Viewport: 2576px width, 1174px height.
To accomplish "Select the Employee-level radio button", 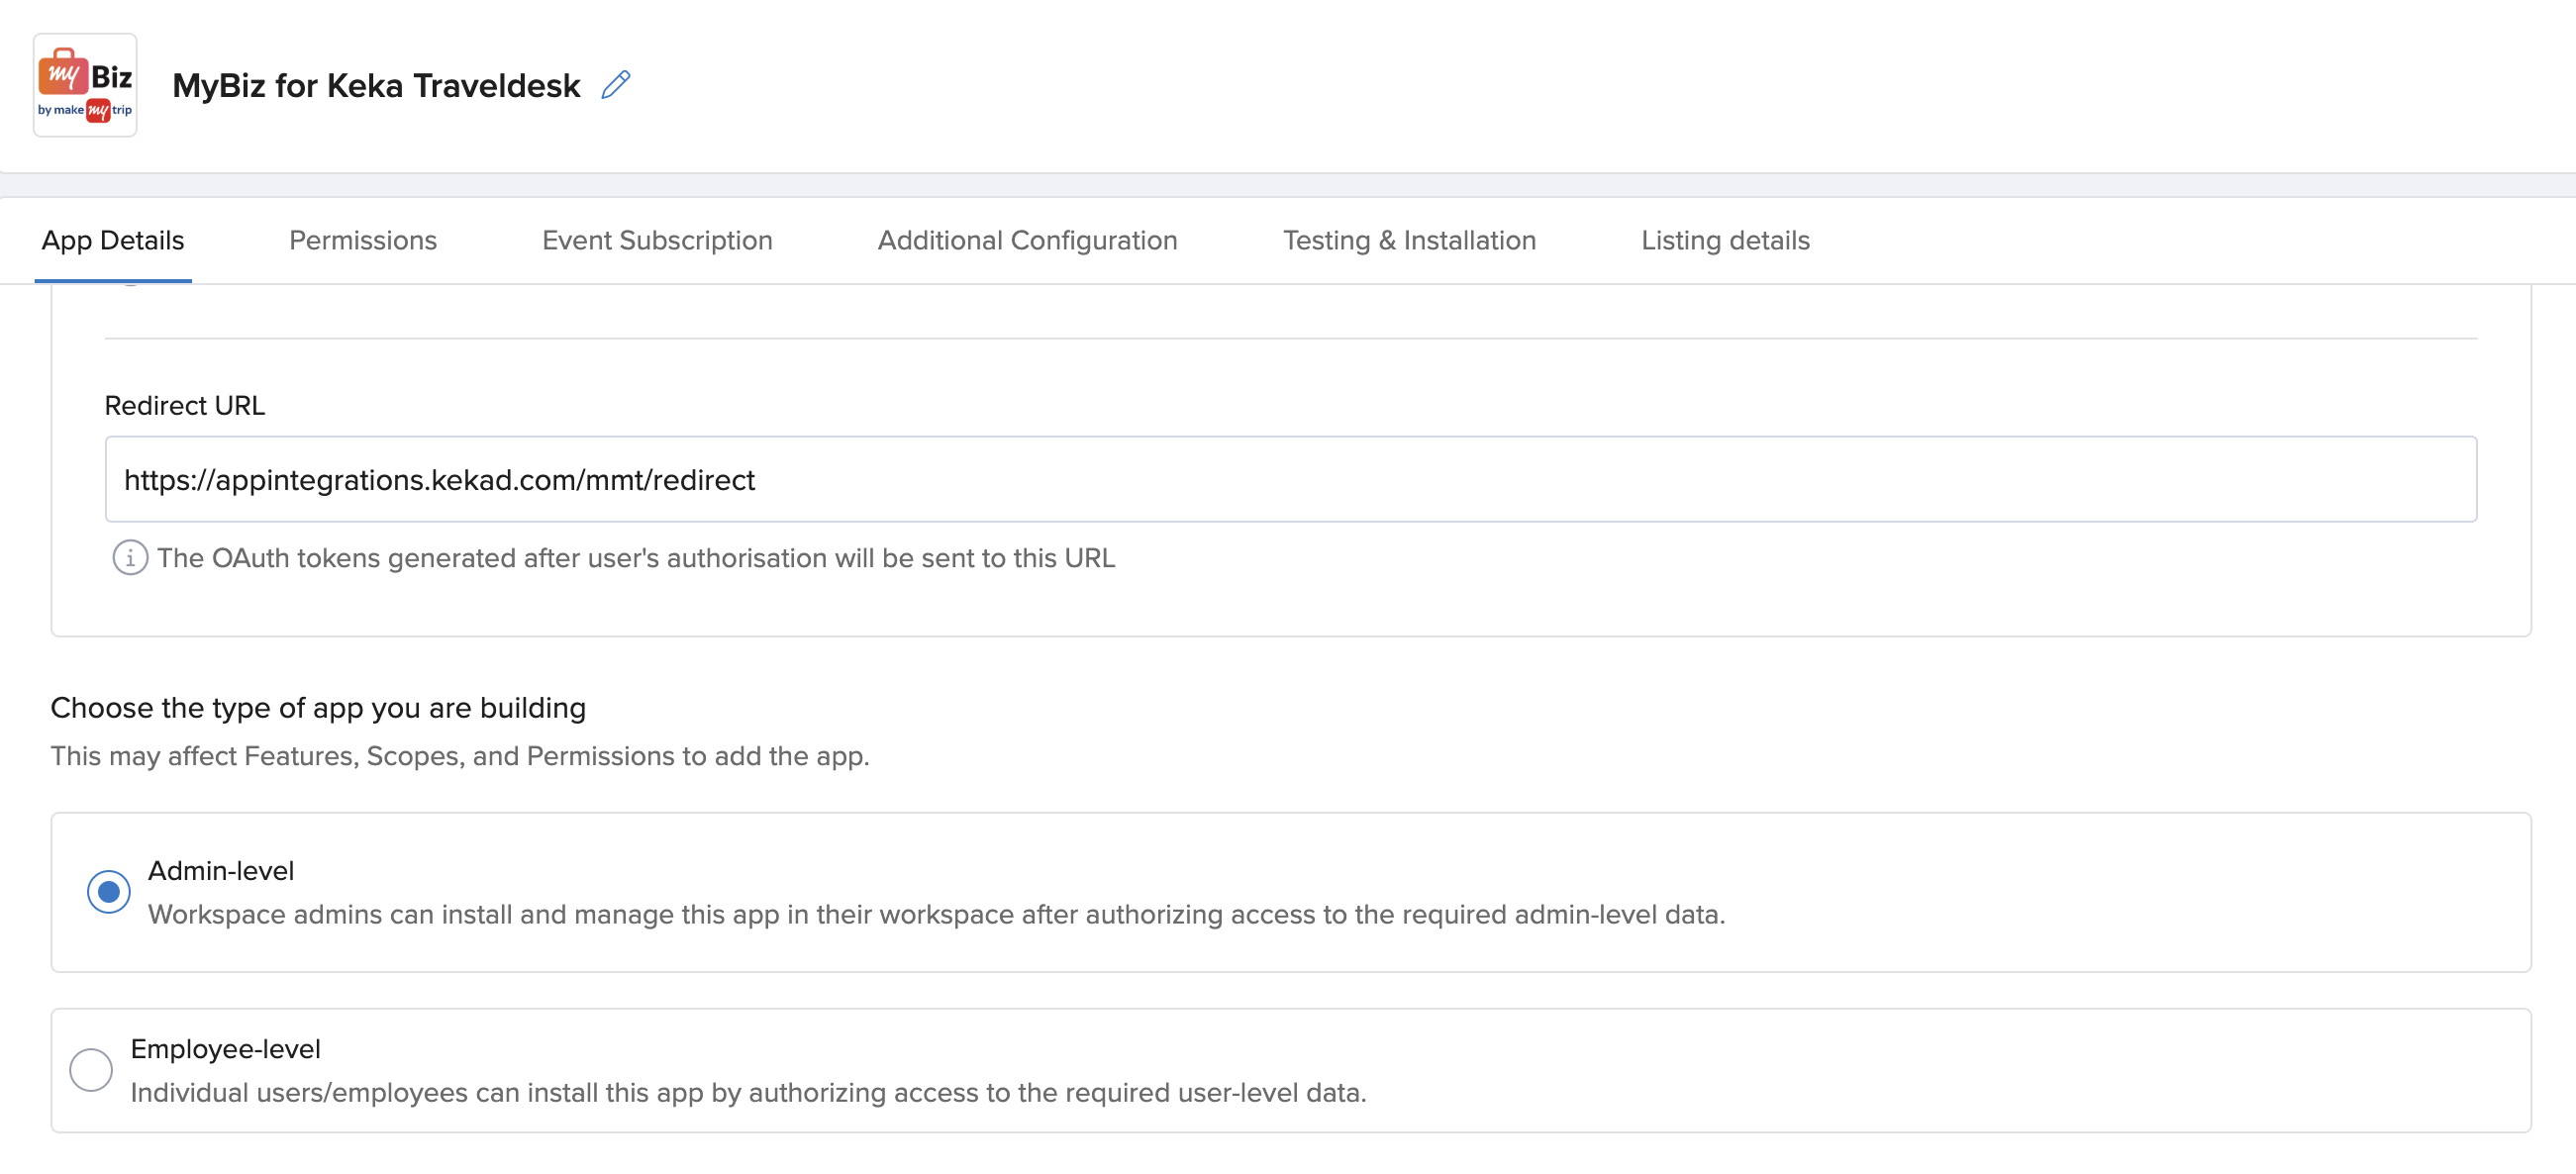I will pos(91,1069).
